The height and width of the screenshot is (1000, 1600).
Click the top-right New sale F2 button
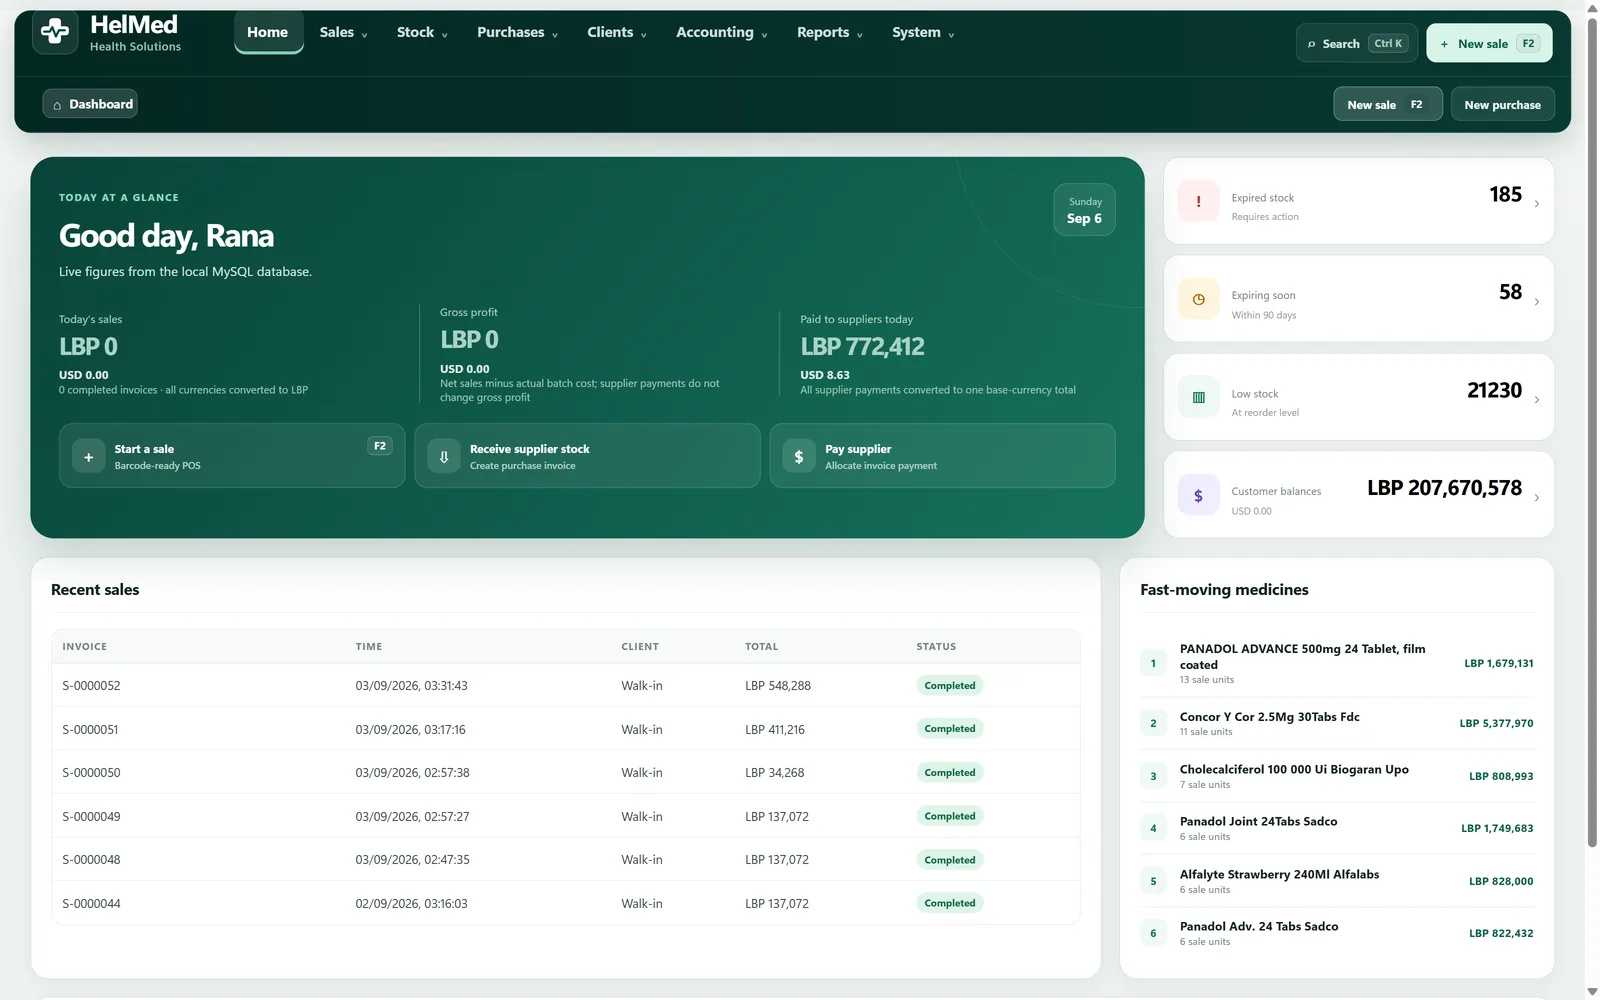click(1489, 43)
